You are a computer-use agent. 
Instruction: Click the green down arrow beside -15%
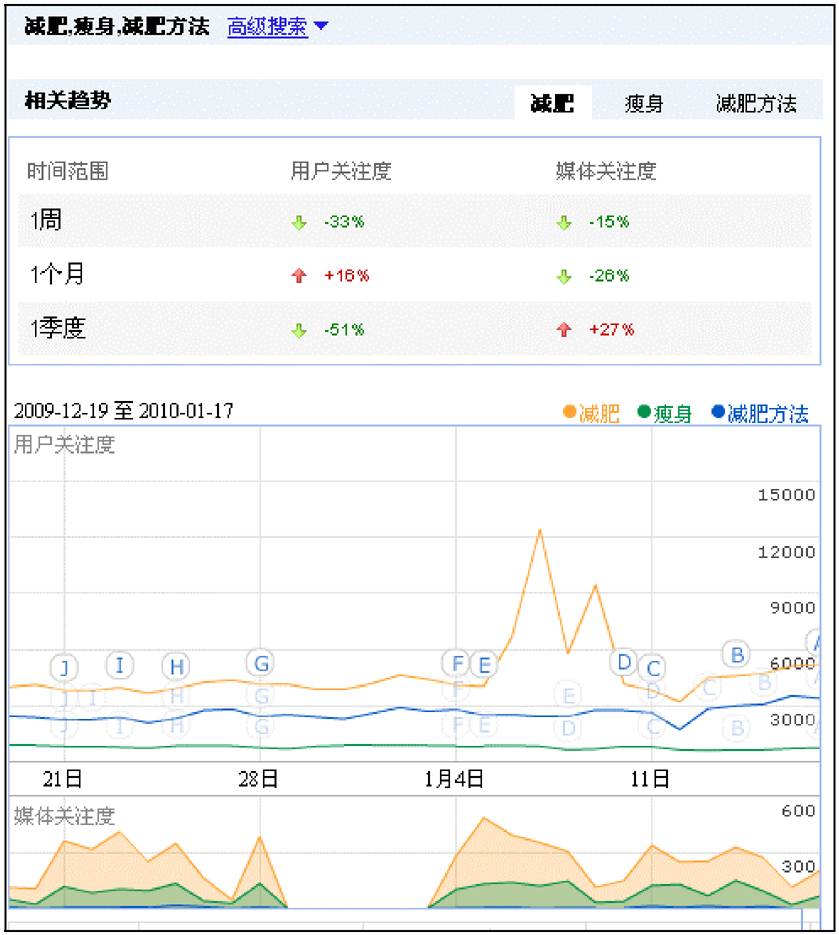[x=564, y=223]
